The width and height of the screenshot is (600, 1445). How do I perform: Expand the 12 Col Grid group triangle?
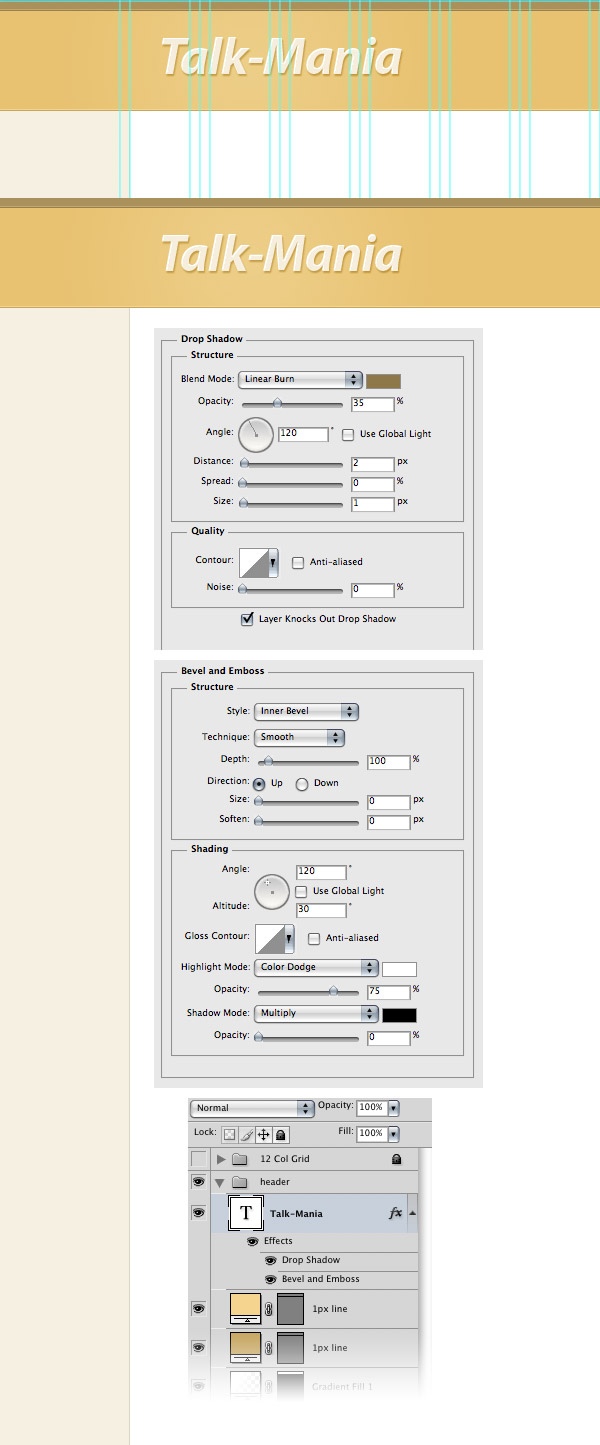221,1159
